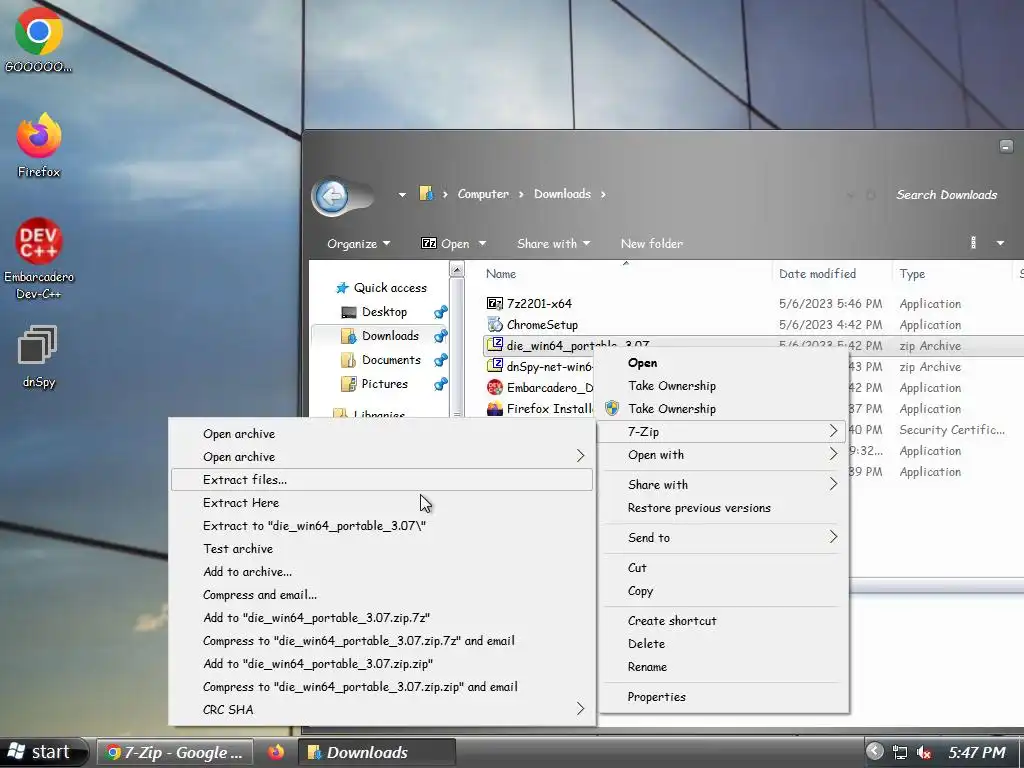Click the Desktop icon in navigation pane
Screen dimensions: 1024x768
[349, 312]
